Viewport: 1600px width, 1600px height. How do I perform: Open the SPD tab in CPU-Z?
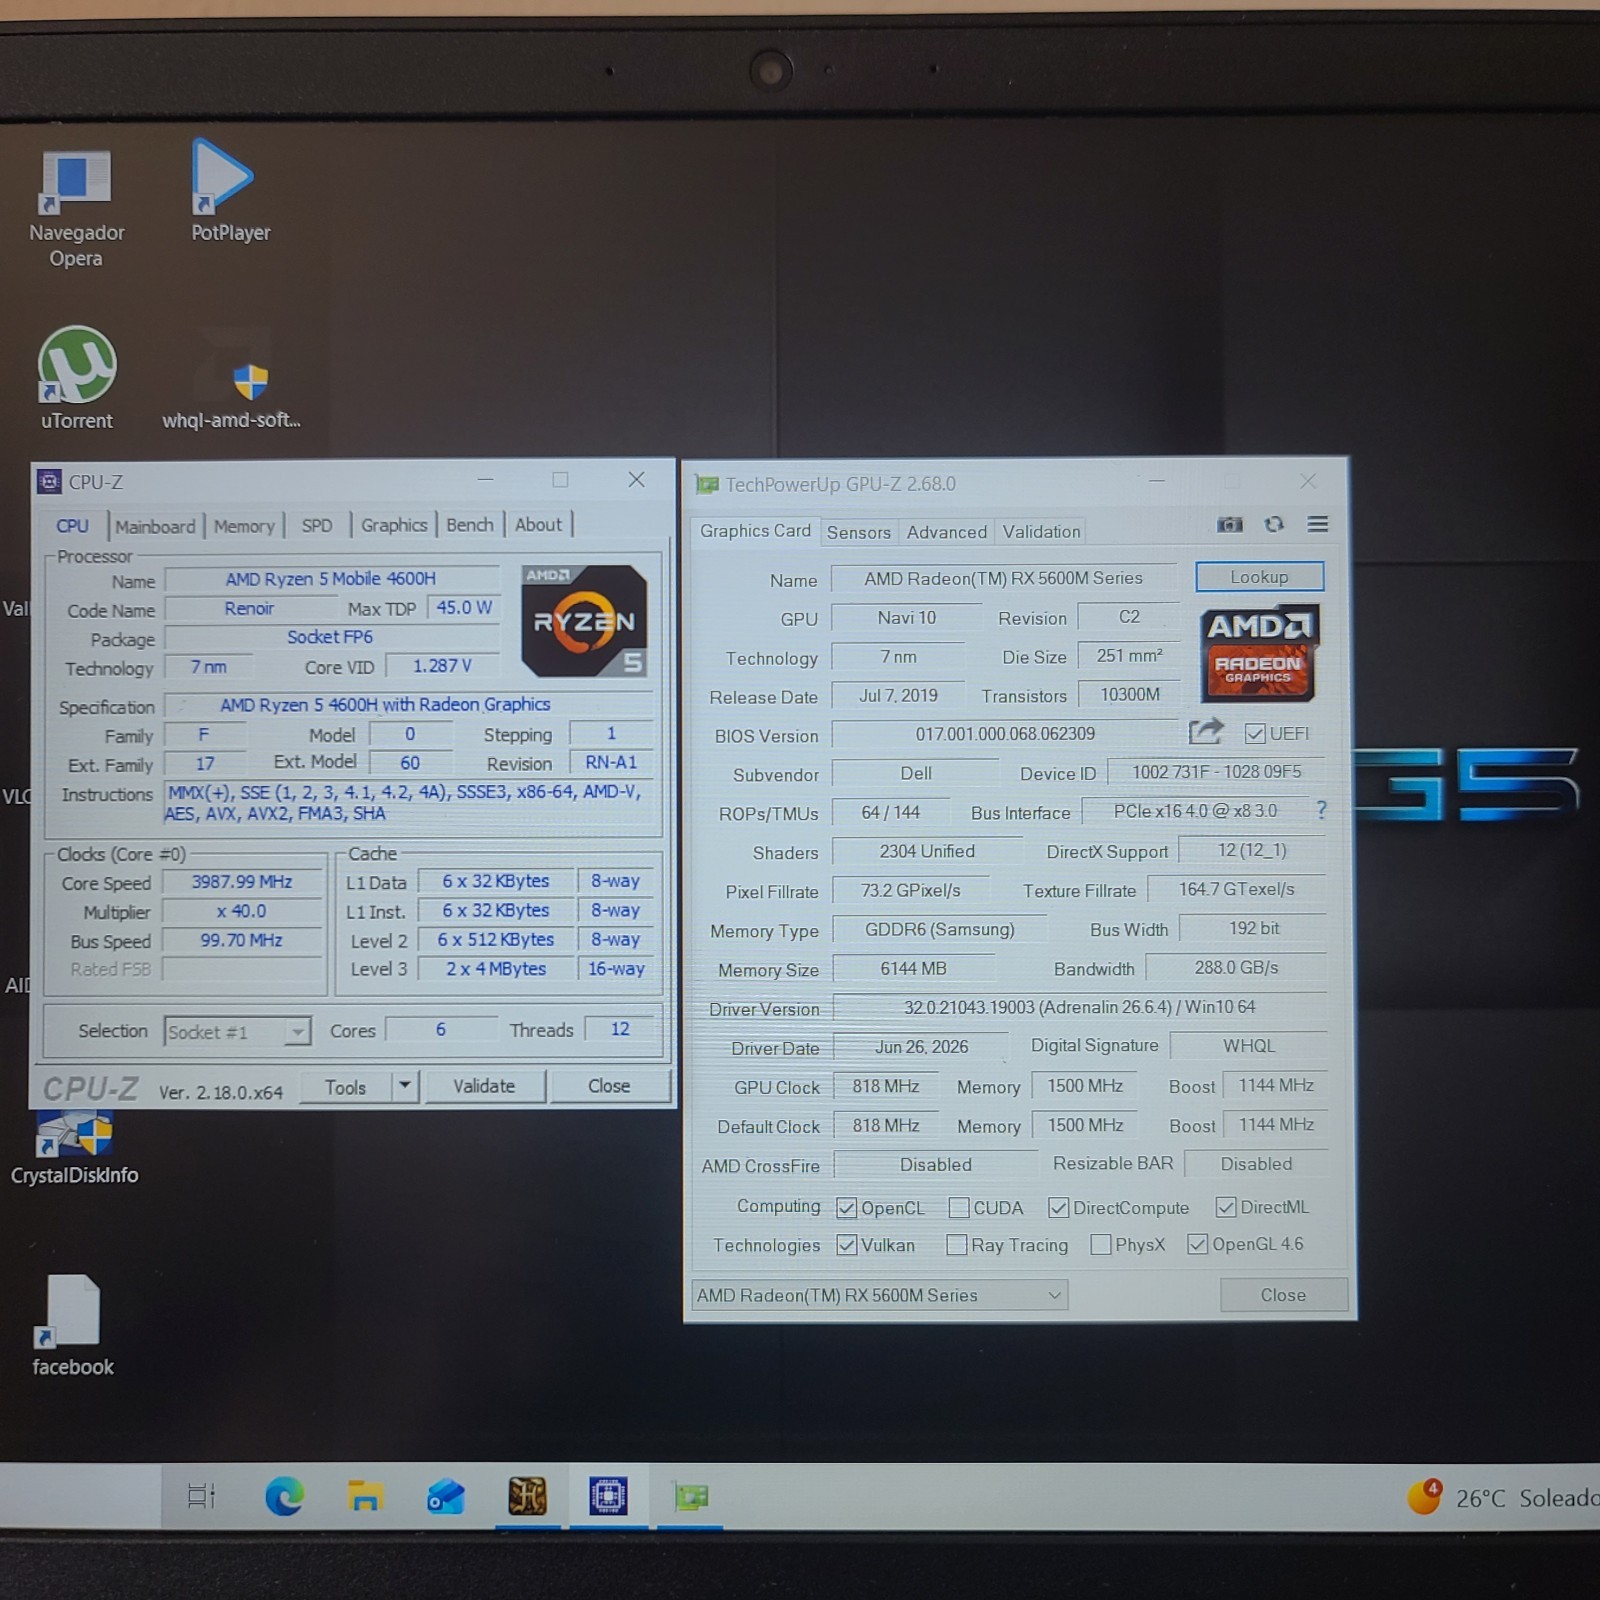click(317, 525)
